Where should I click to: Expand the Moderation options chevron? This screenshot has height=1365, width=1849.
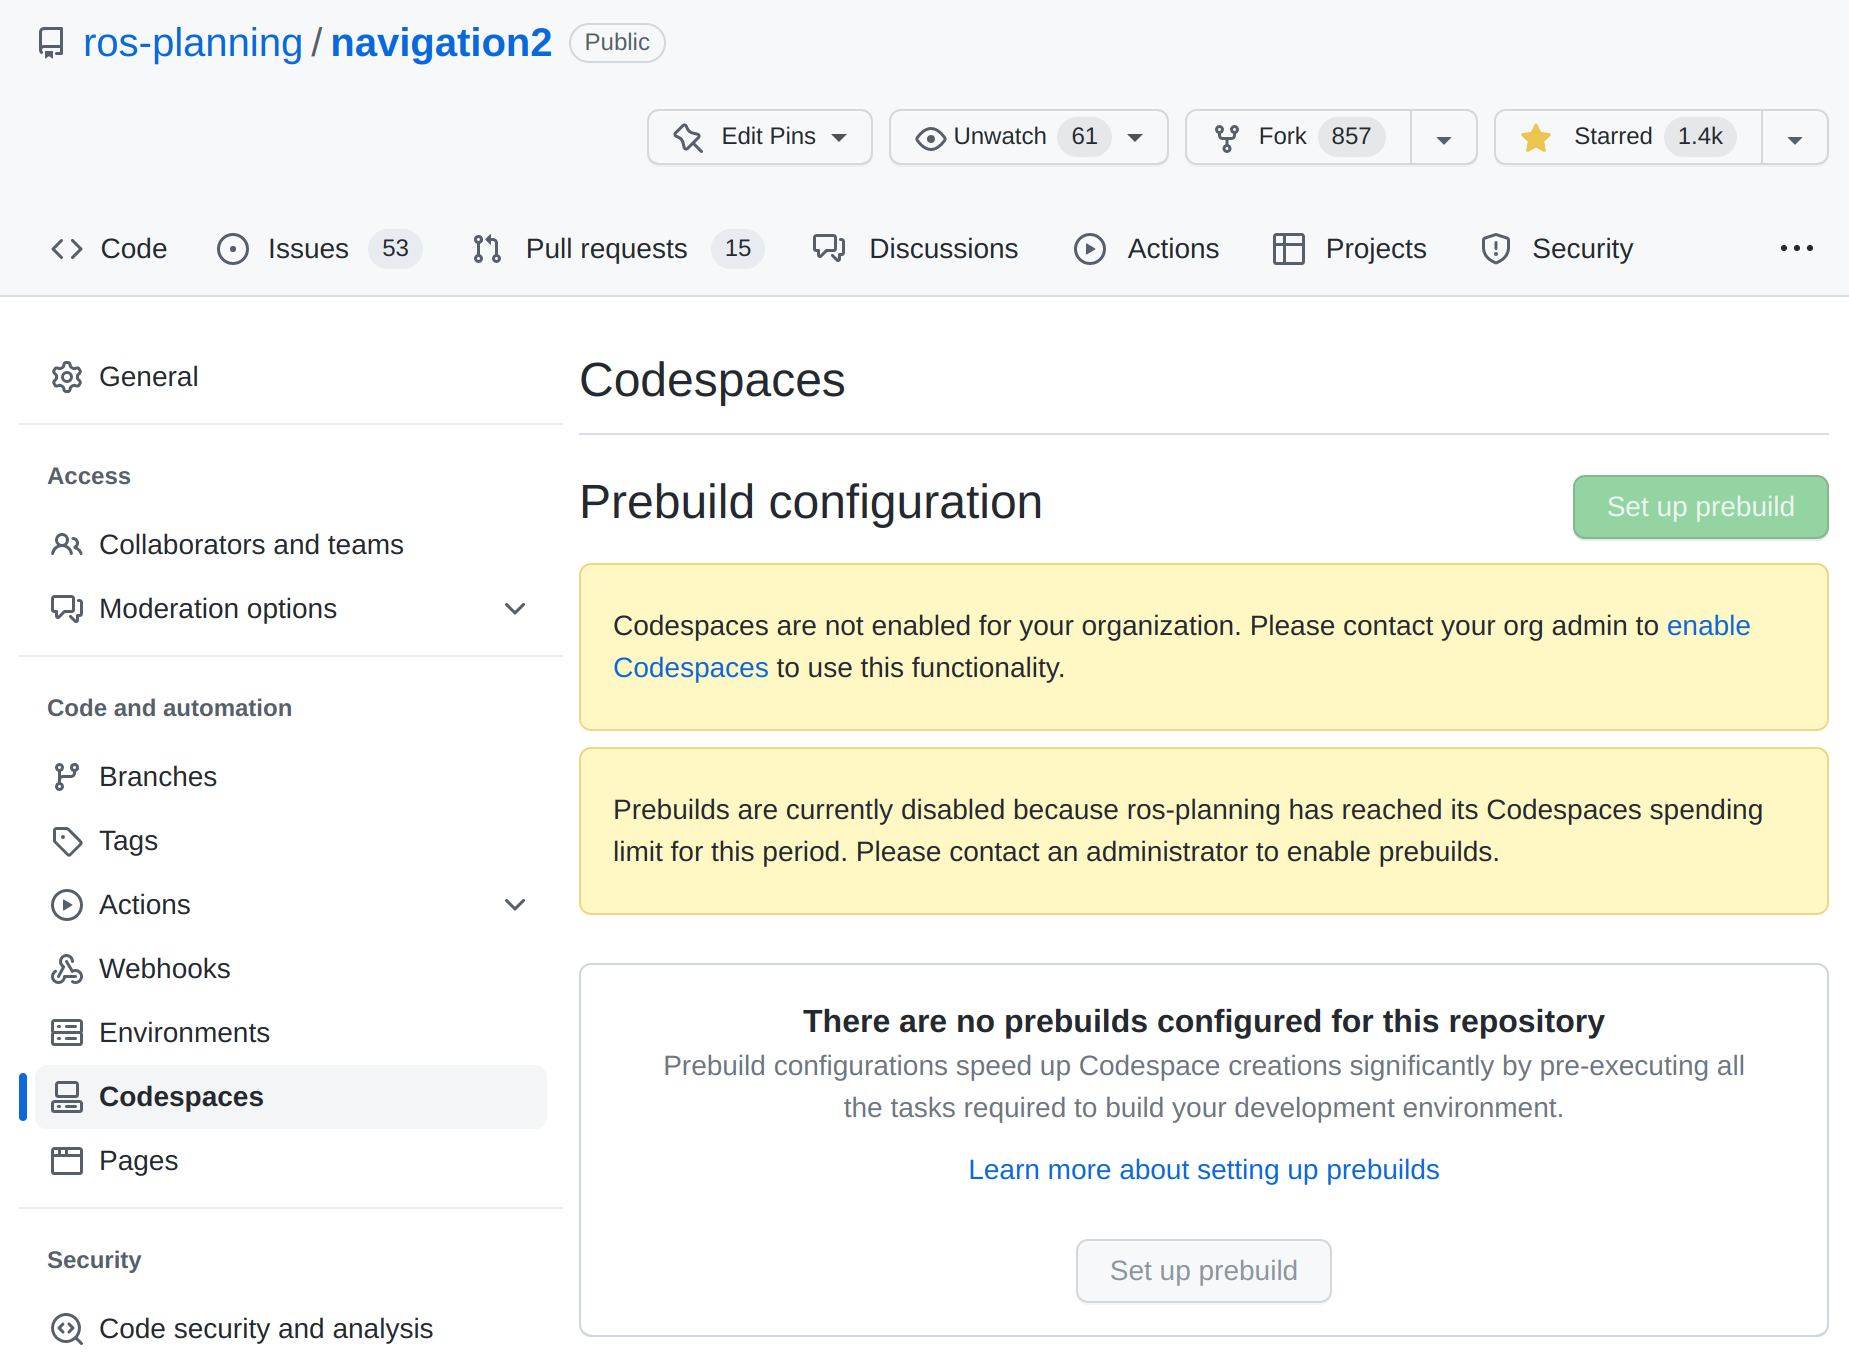pyautogui.click(x=515, y=609)
